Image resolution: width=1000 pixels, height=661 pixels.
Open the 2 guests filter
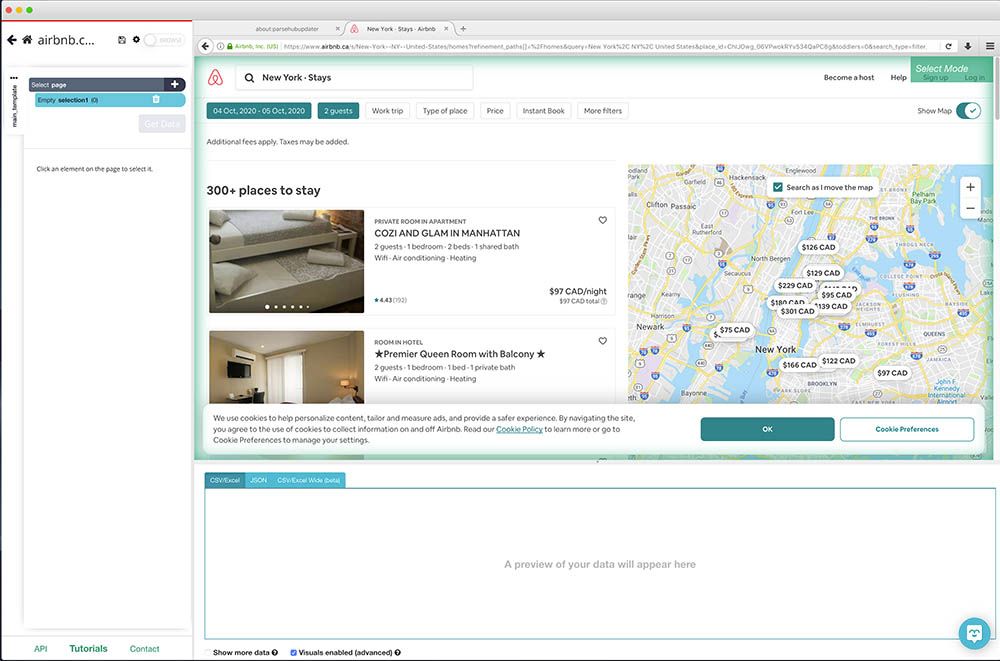(x=338, y=110)
